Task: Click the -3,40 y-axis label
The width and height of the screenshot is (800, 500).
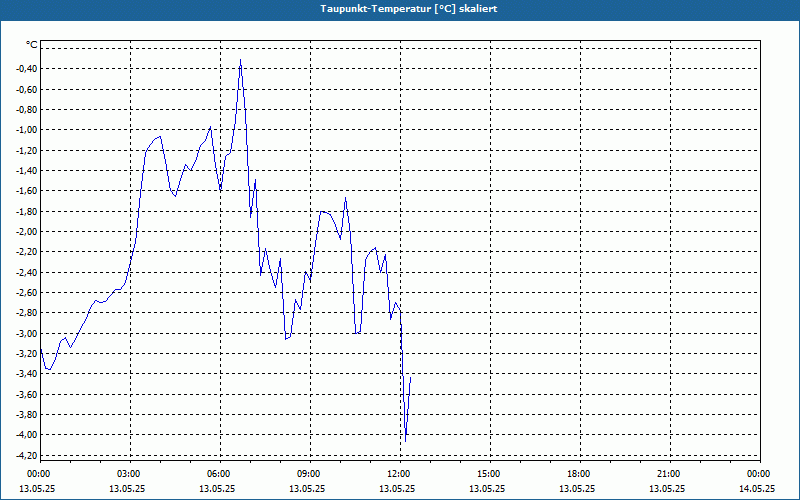Action: (x=28, y=374)
